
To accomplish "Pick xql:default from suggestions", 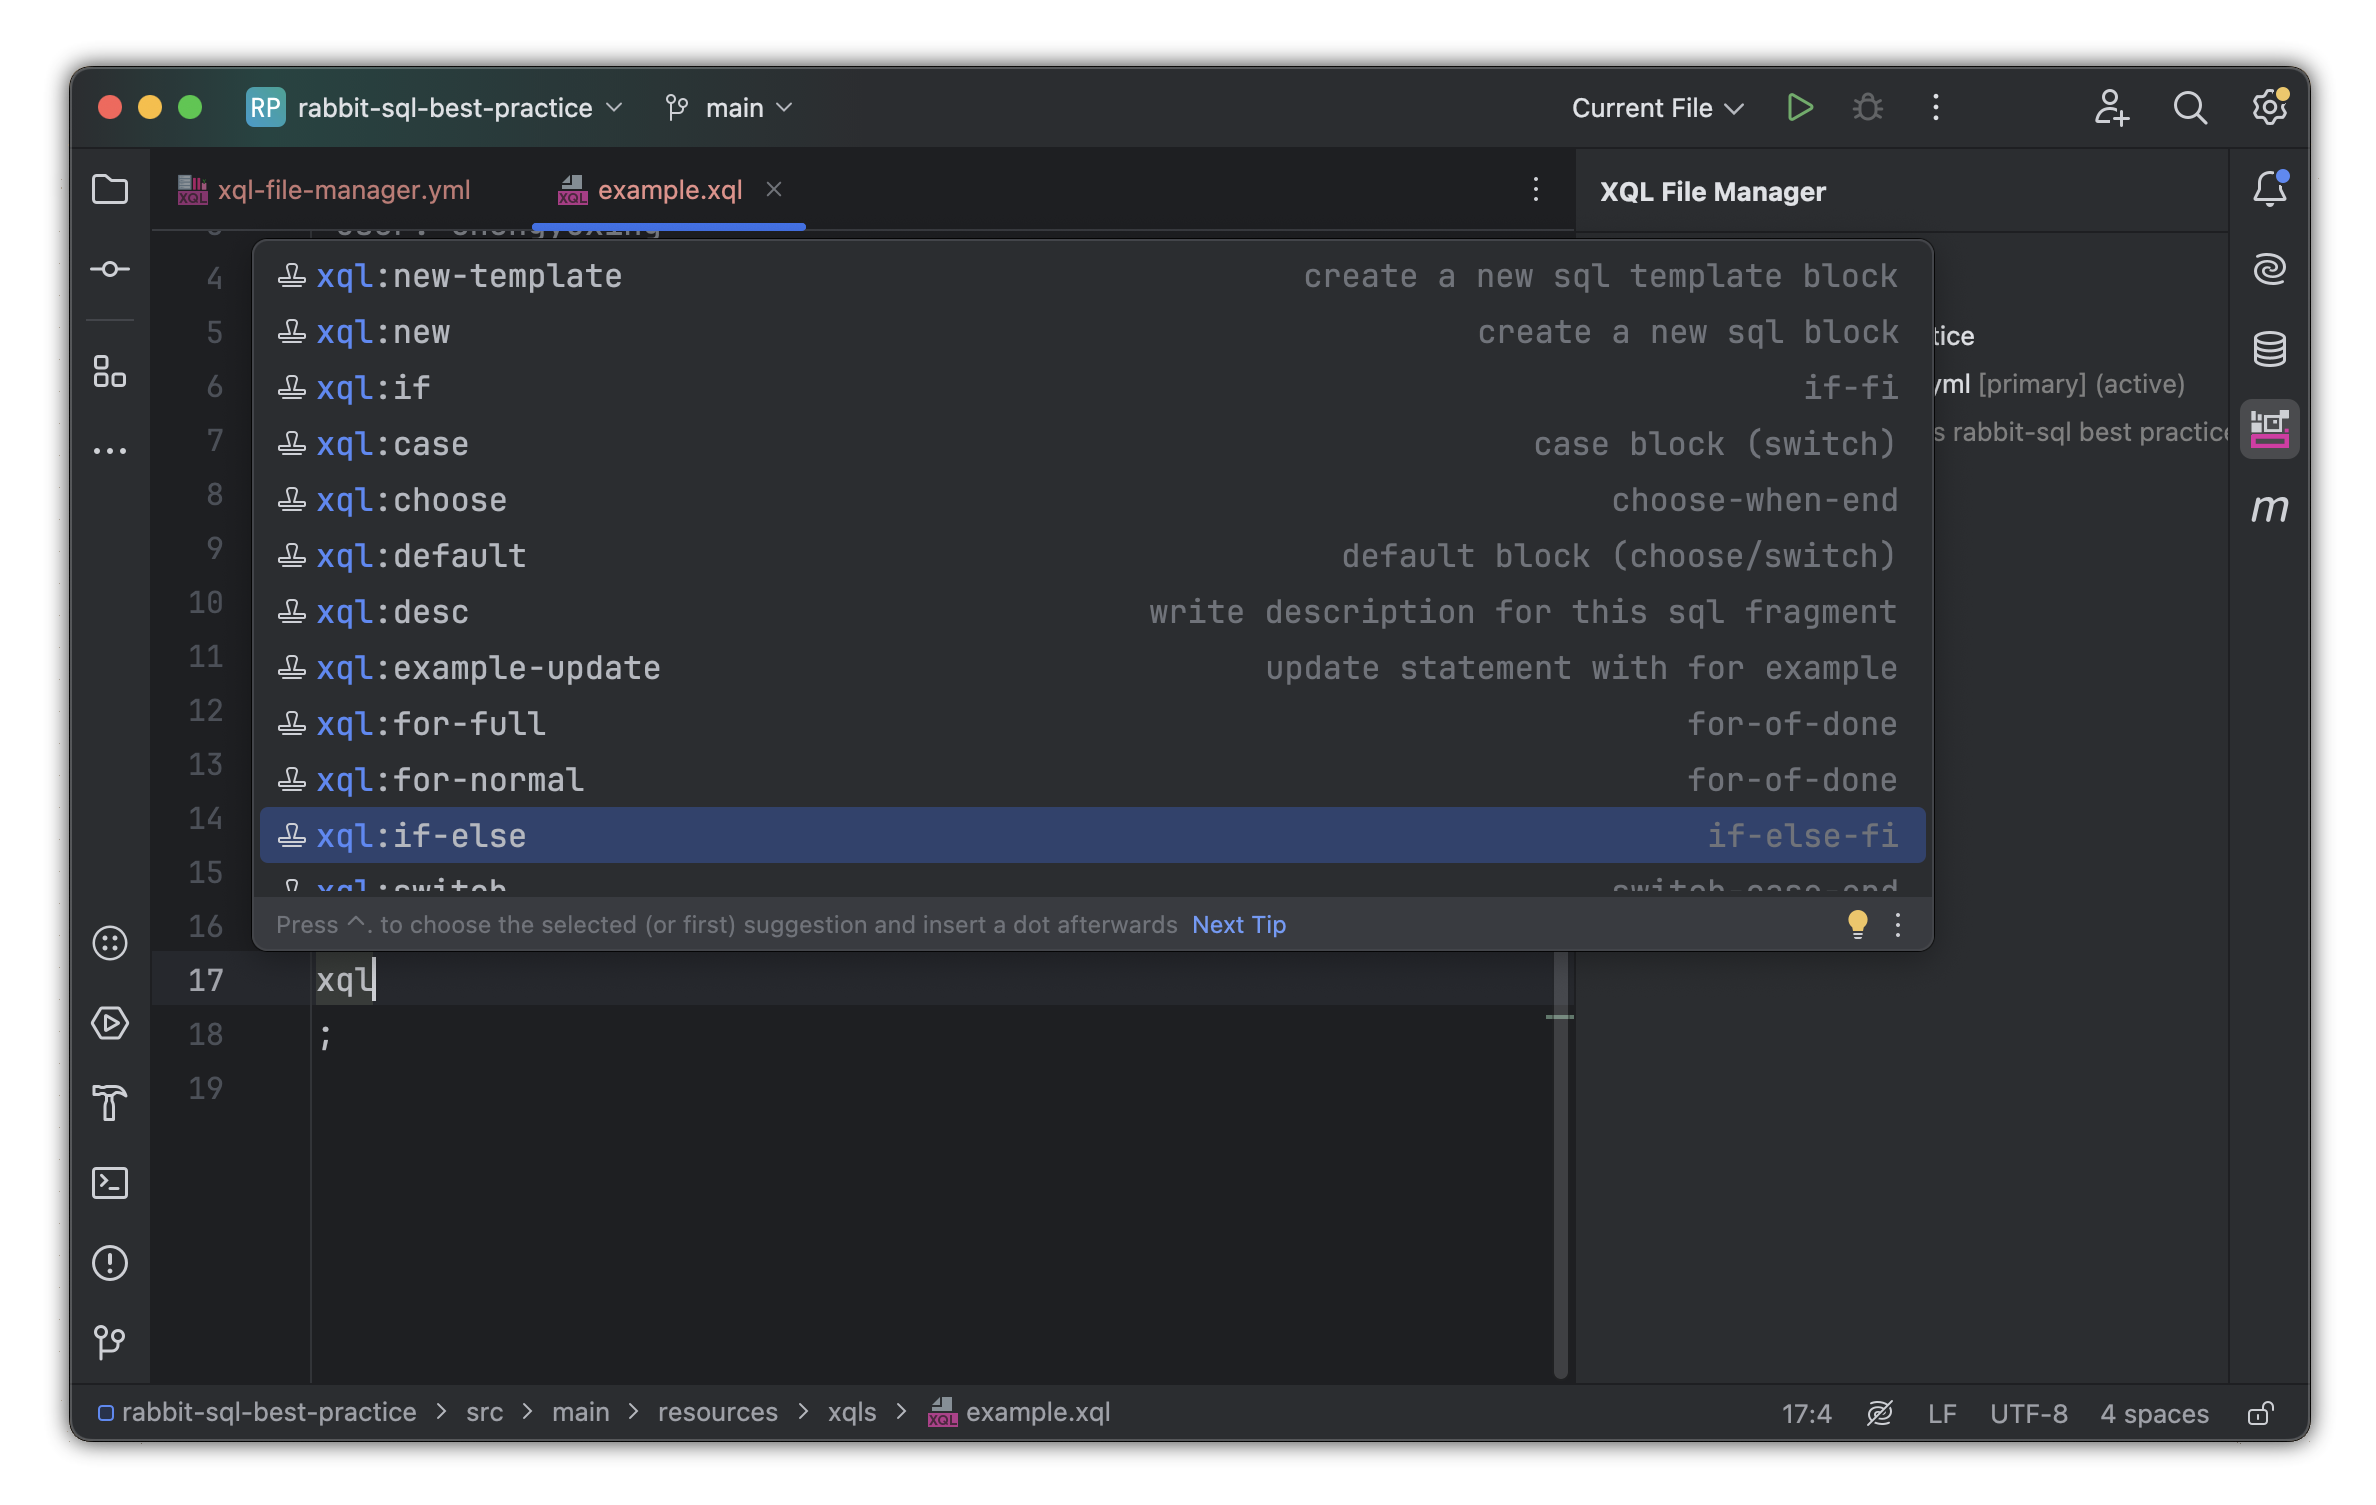I will (x=1092, y=556).
